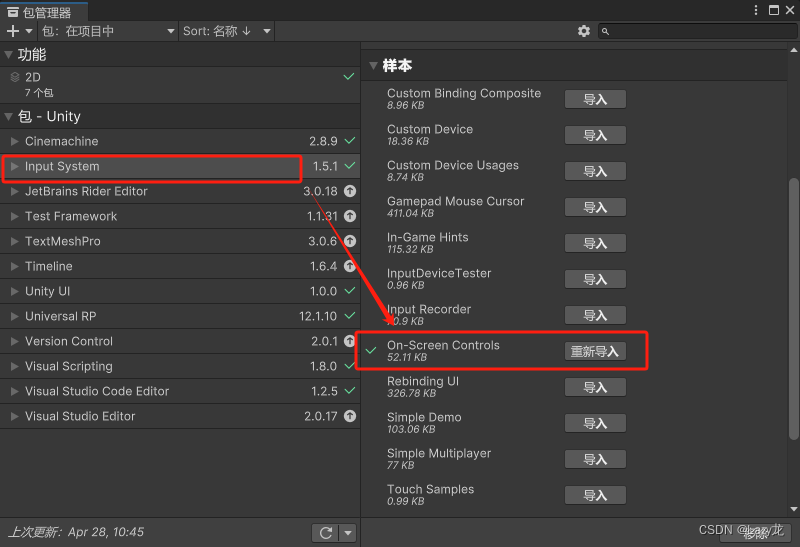Open the Sort 名称 dropdown

point(227,31)
